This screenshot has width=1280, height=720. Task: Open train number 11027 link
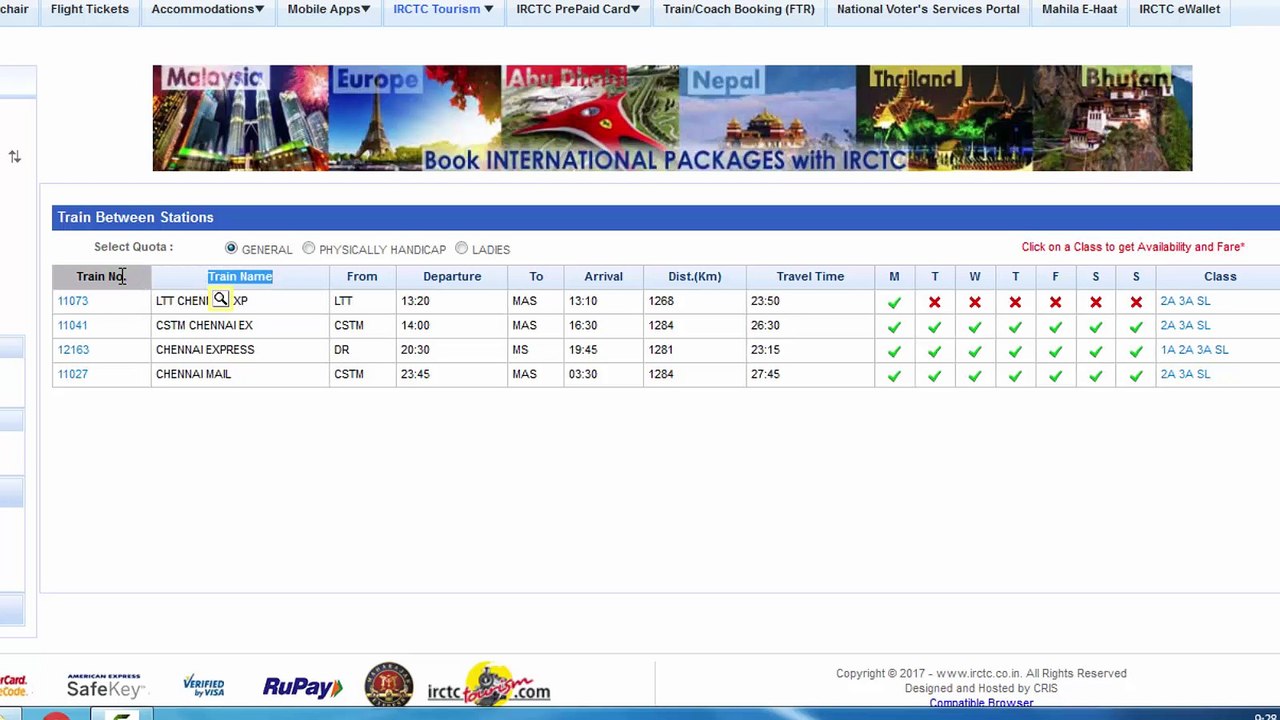pyautogui.click(x=73, y=374)
